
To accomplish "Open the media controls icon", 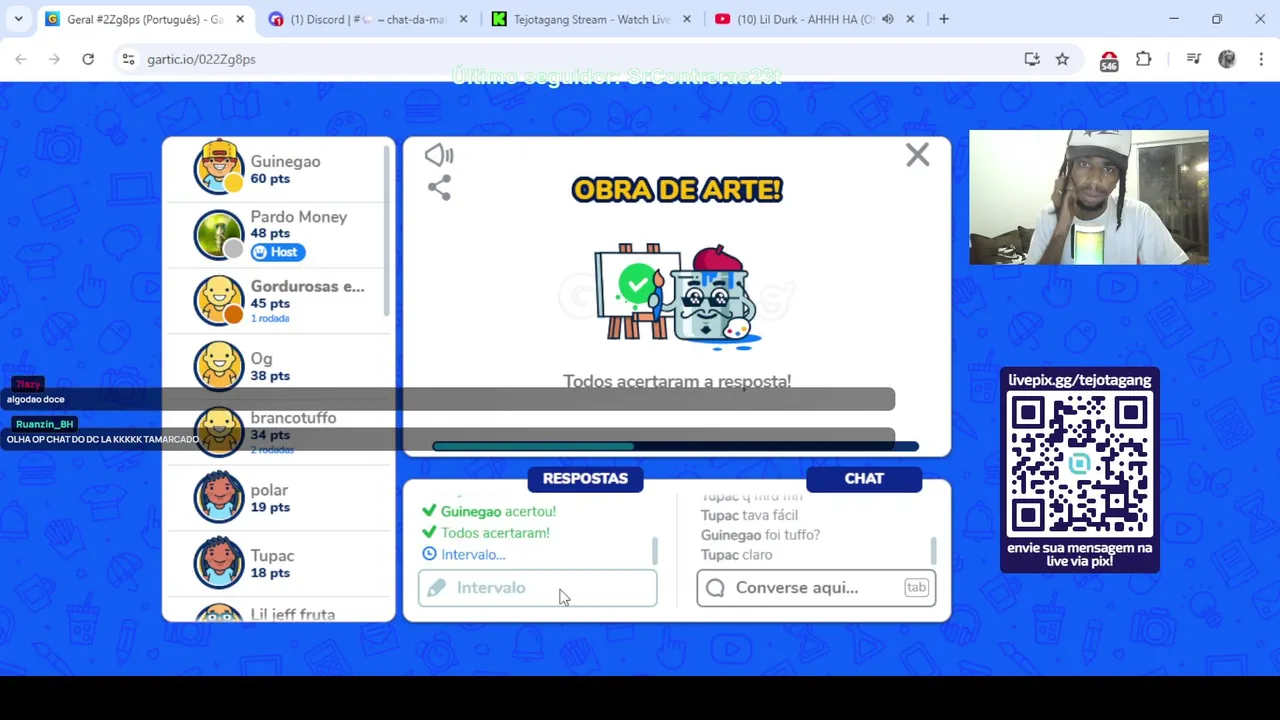I will 1193,59.
